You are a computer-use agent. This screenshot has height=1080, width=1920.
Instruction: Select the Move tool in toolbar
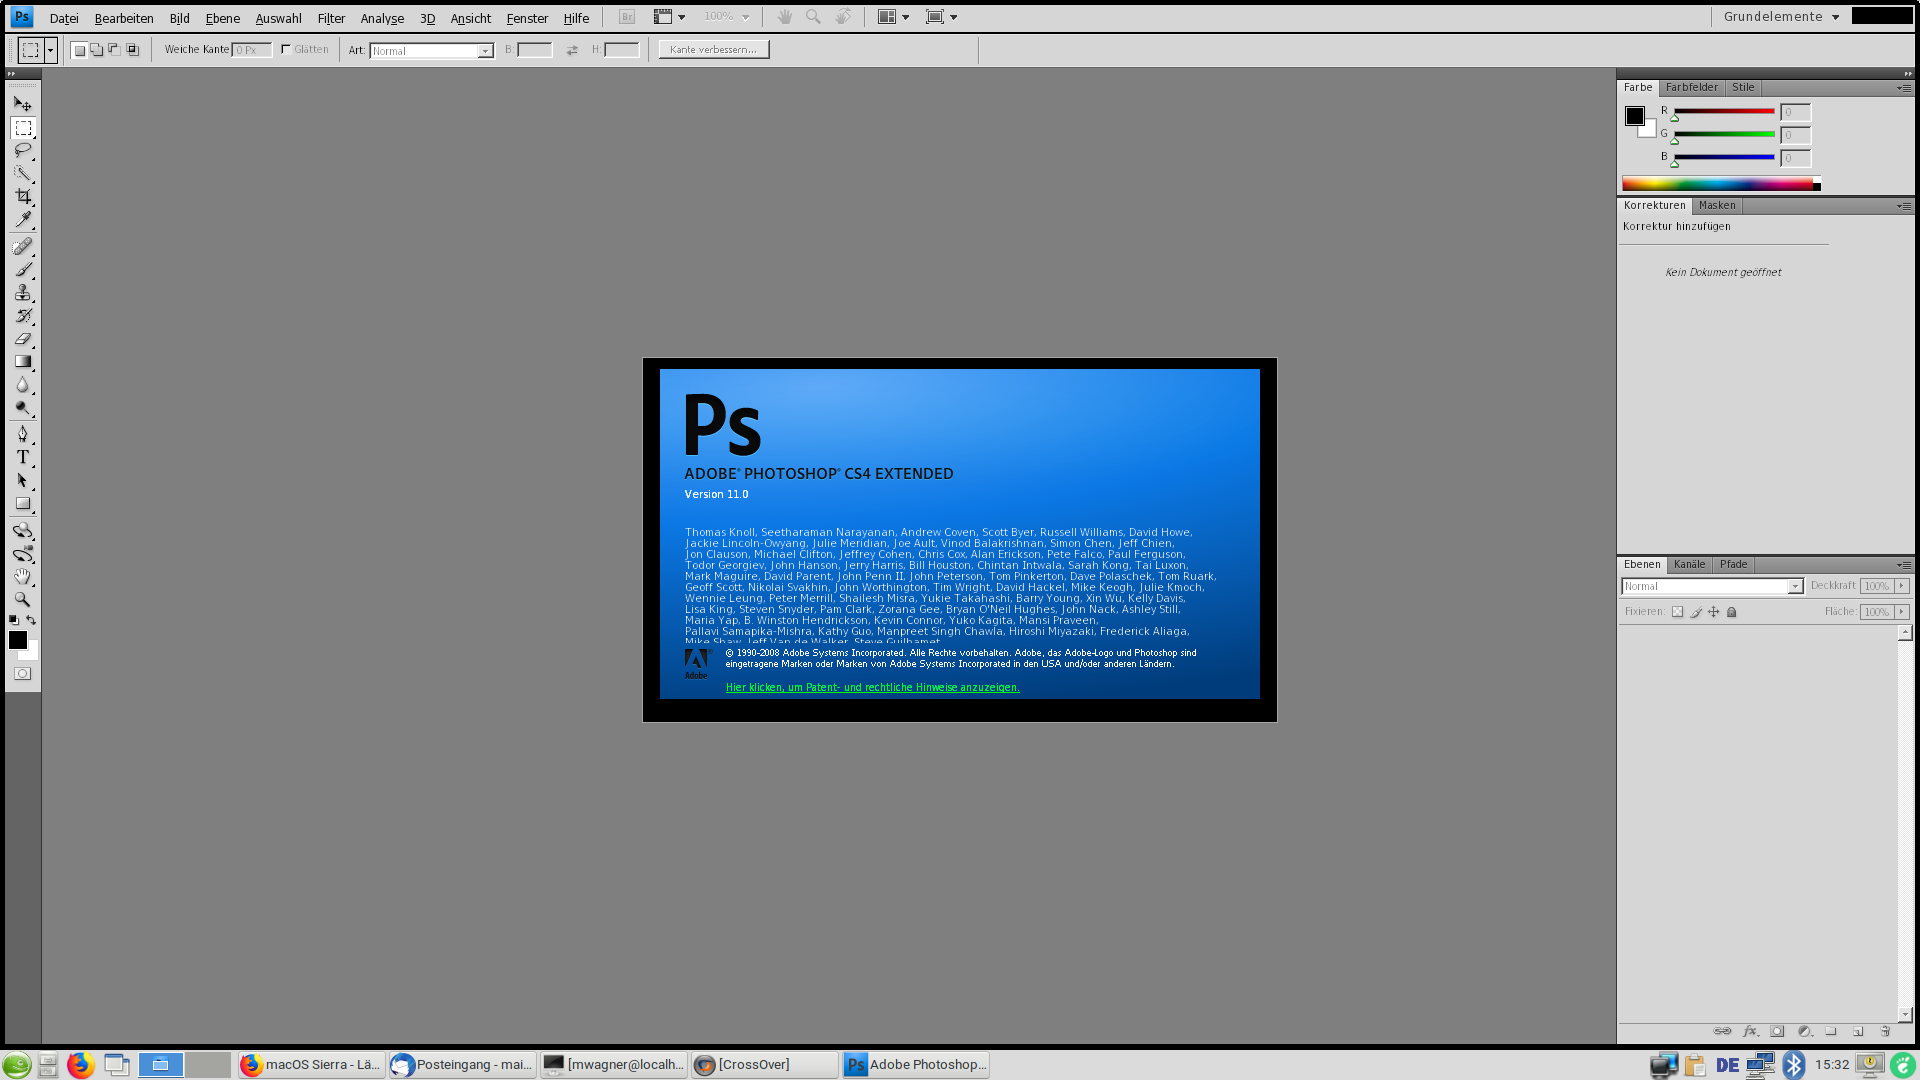click(22, 103)
